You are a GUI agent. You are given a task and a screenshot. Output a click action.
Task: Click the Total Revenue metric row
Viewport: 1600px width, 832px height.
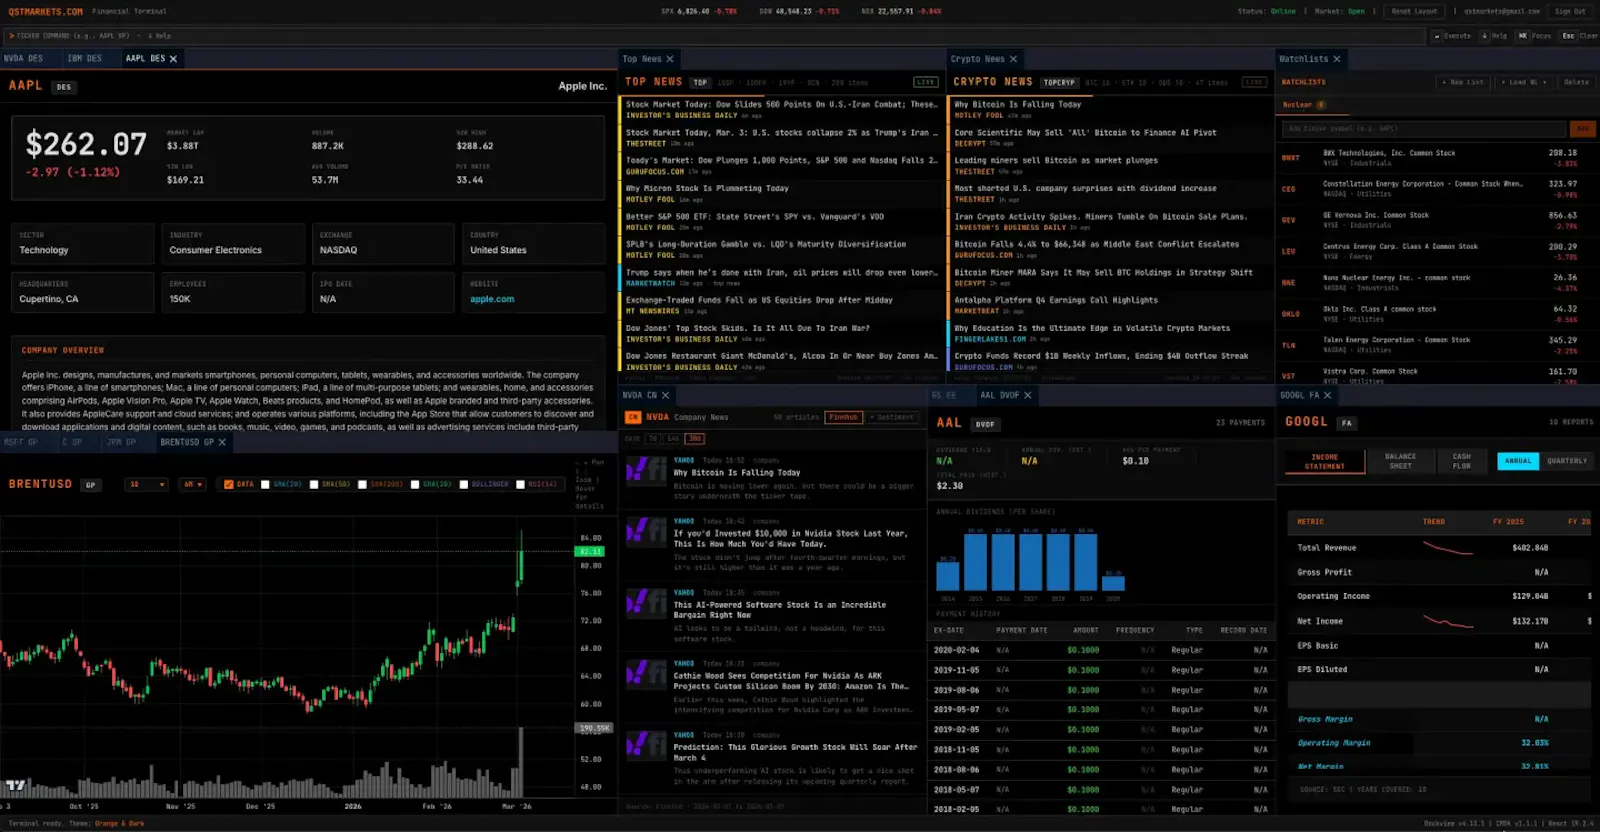(x=1438, y=548)
